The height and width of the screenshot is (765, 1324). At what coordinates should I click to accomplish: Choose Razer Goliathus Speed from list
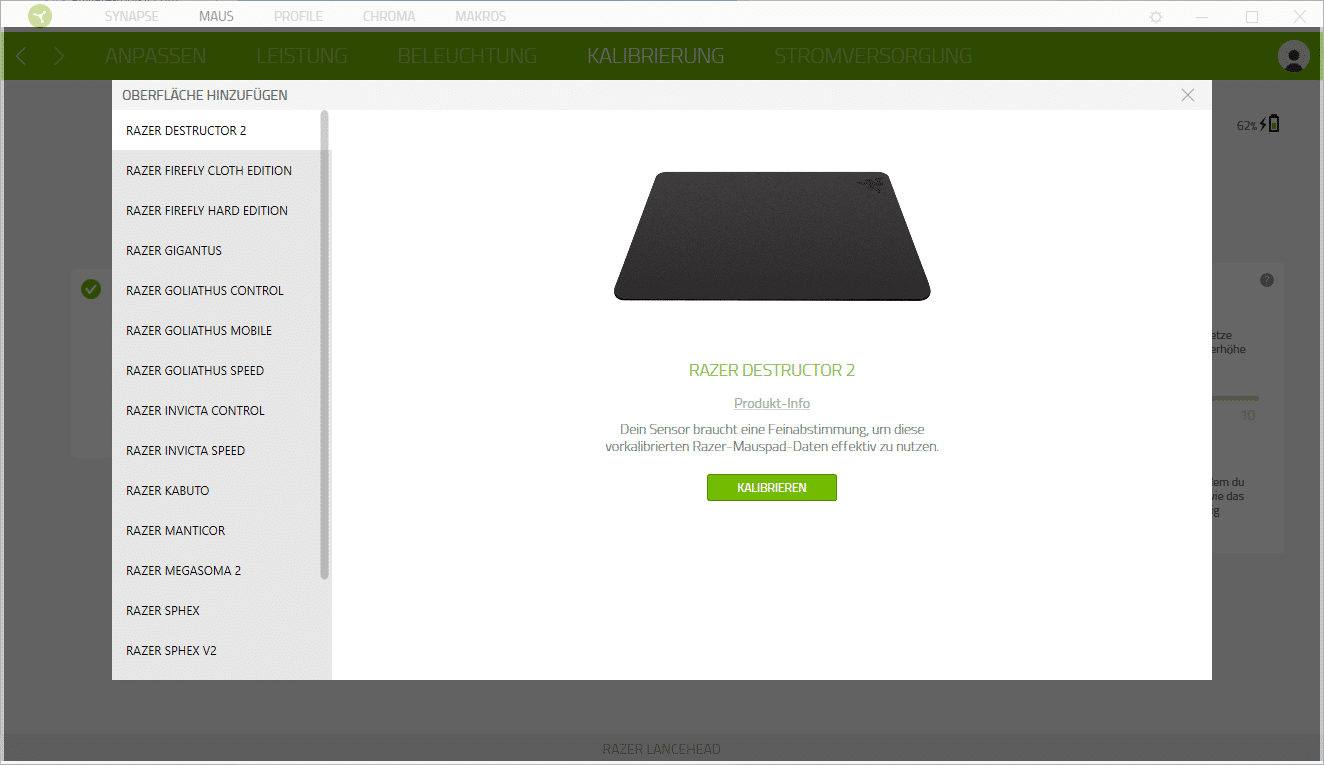[x=195, y=371]
